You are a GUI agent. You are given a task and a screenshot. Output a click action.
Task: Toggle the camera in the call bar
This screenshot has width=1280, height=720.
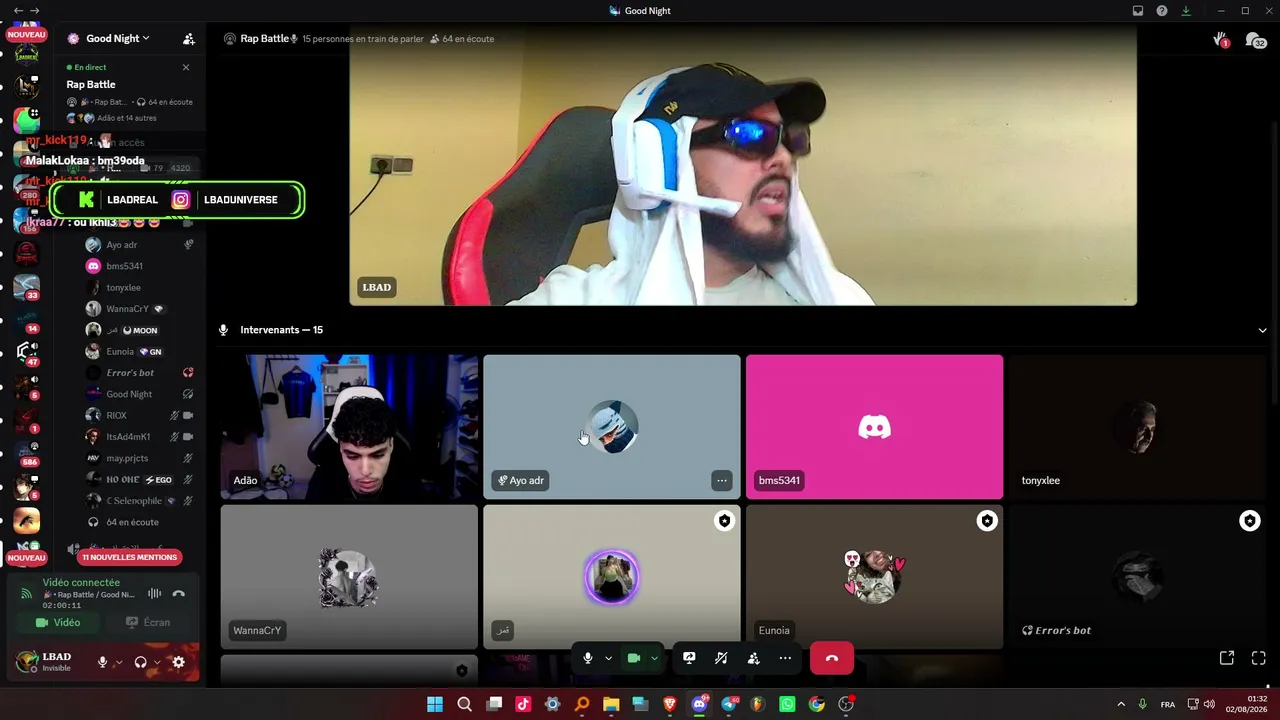pos(633,658)
